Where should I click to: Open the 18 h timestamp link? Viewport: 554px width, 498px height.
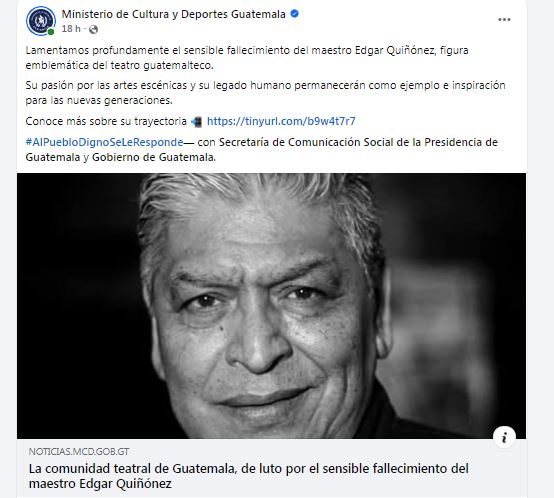[x=71, y=29]
